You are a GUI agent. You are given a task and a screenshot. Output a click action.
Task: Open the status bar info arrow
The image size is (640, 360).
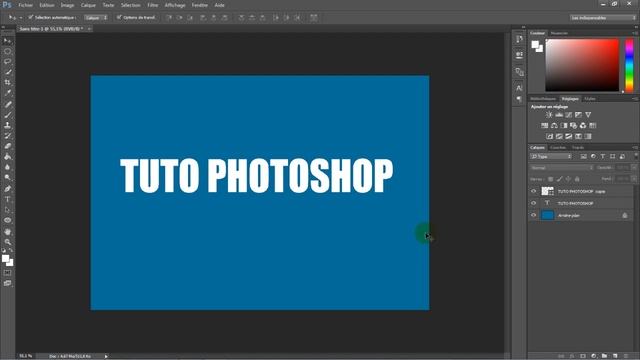click(x=106, y=356)
